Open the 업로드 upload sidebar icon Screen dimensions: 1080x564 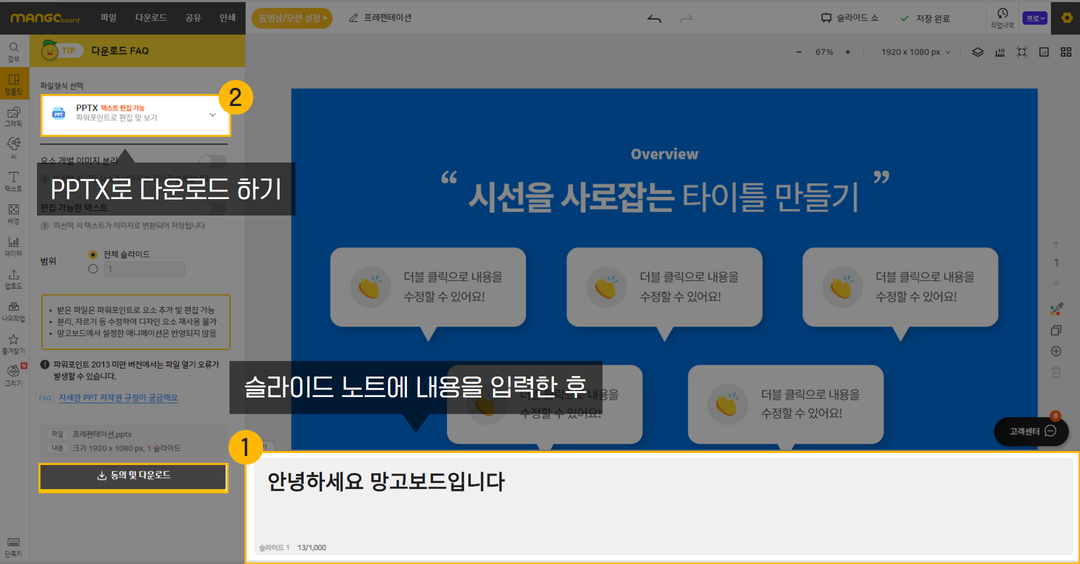click(14, 279)
